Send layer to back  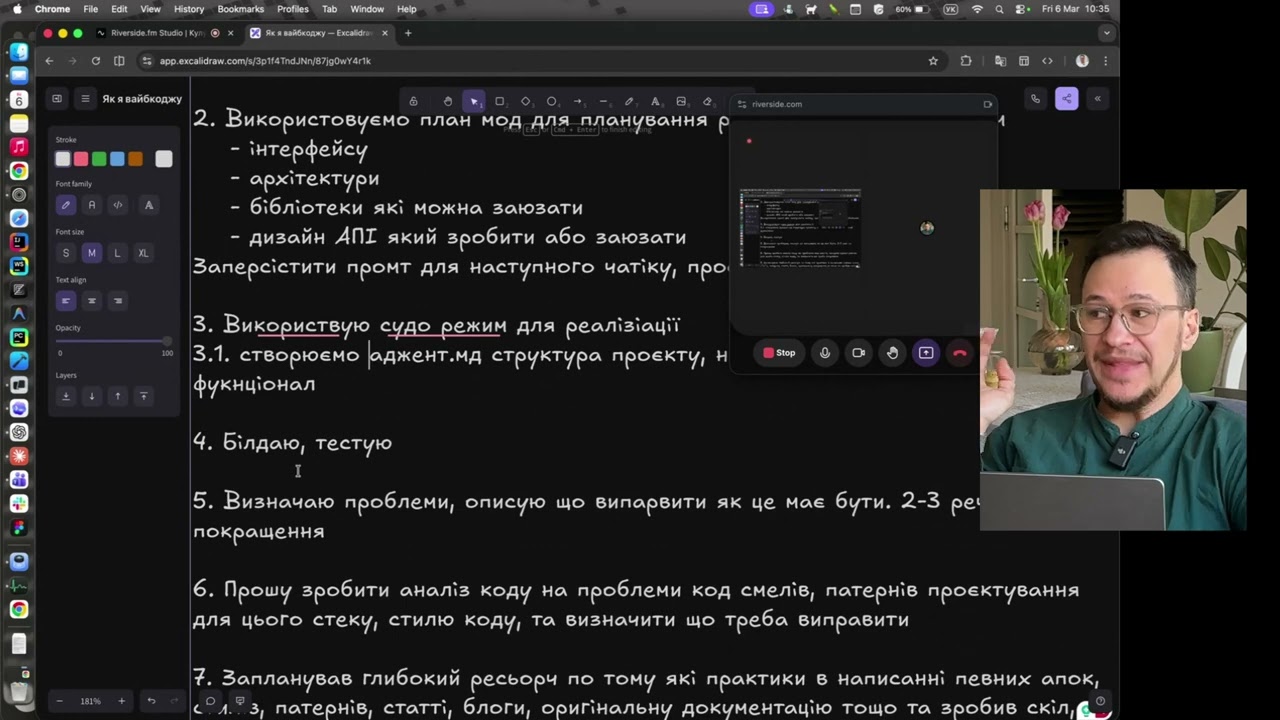tap(66, 396)
